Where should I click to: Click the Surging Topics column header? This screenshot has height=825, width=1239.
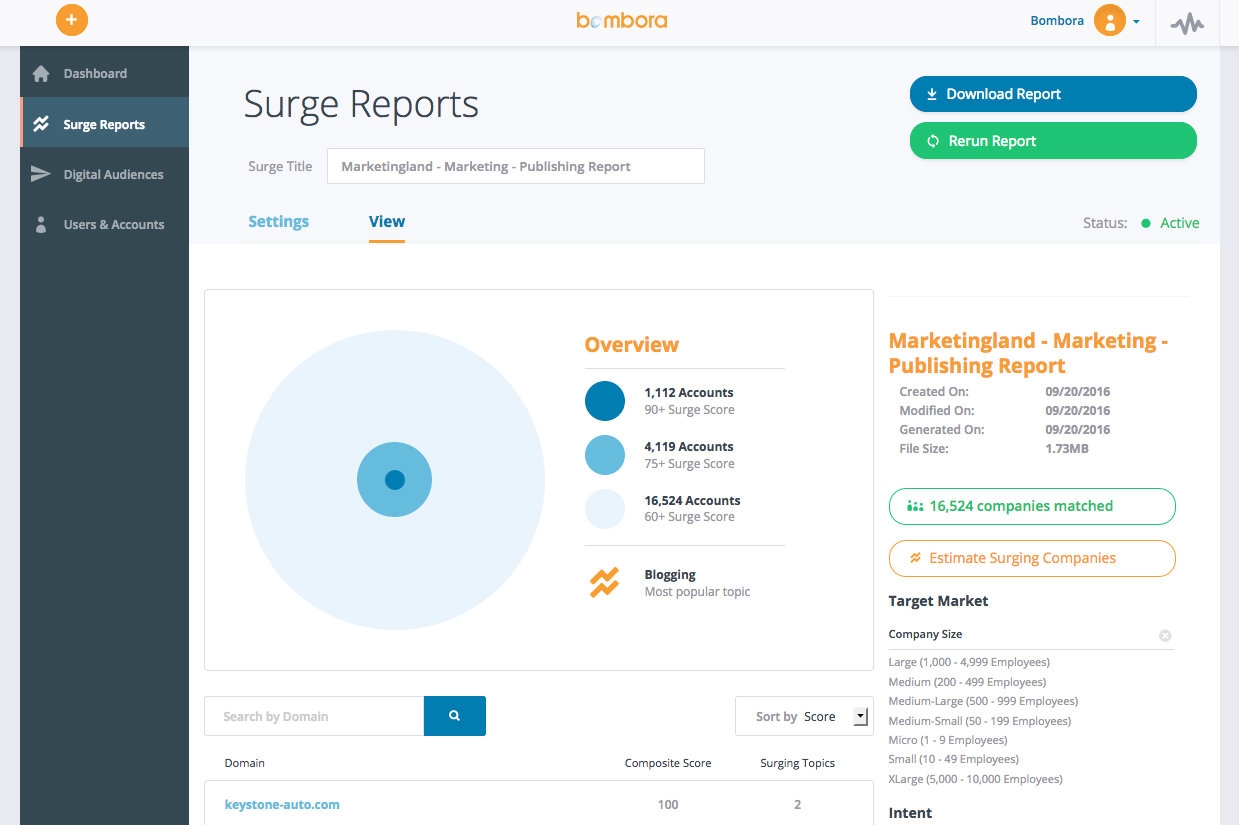pos(798,763)
